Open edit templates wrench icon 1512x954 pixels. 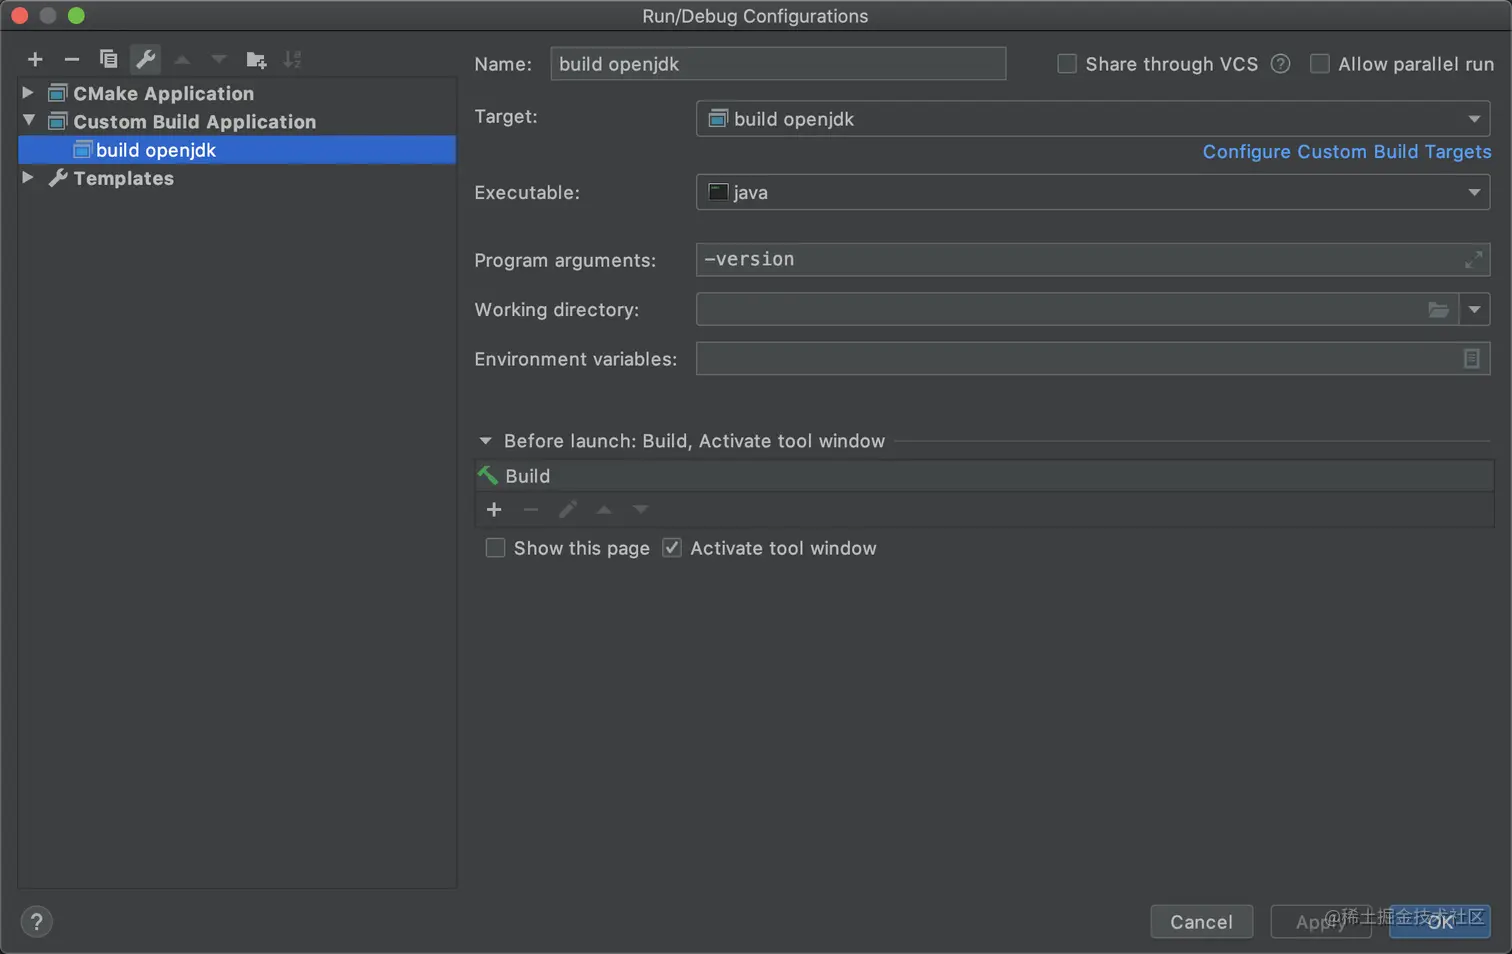[146, 60]
